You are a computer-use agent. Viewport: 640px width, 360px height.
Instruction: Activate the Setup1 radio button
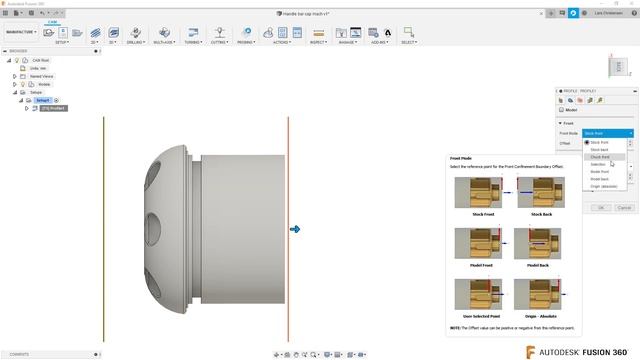click(56, 100)
